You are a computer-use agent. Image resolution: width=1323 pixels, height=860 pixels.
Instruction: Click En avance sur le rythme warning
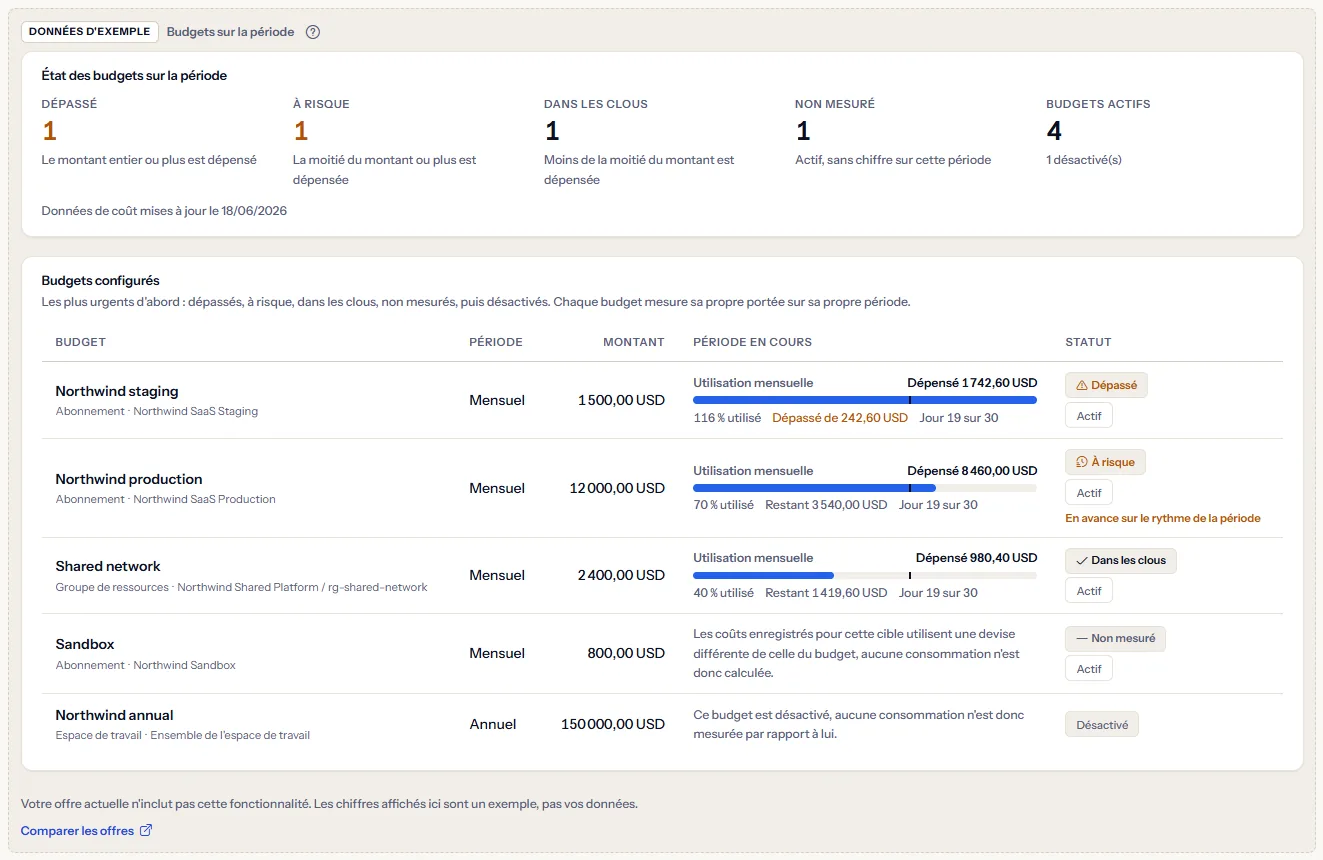pos(1162,518)
